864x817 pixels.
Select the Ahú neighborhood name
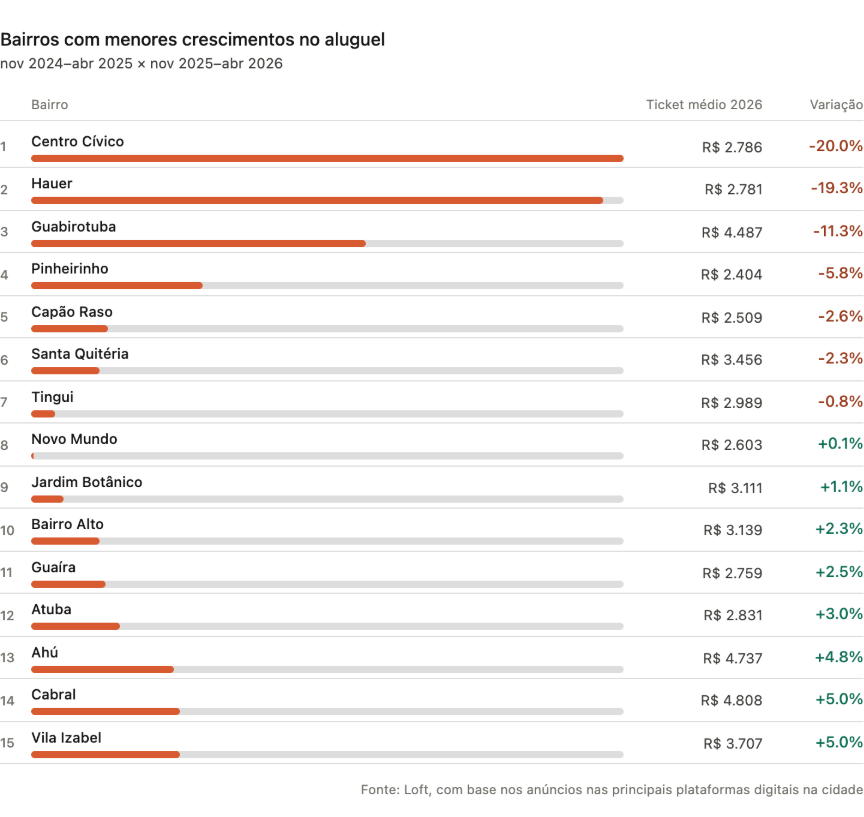pos(44,652)
